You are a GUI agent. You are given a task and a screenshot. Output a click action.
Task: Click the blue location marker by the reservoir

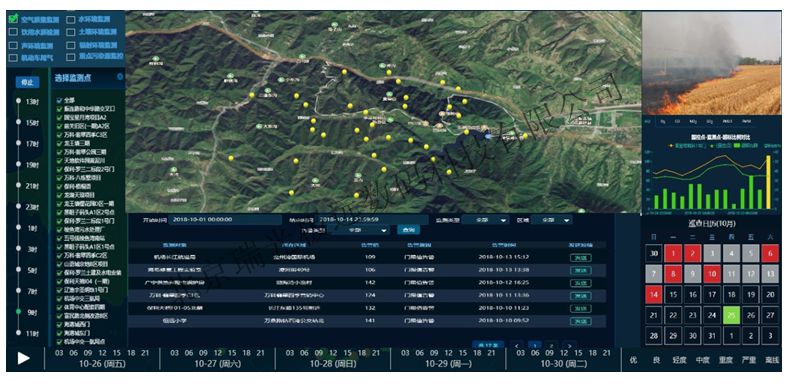click(x=487, y=136)
